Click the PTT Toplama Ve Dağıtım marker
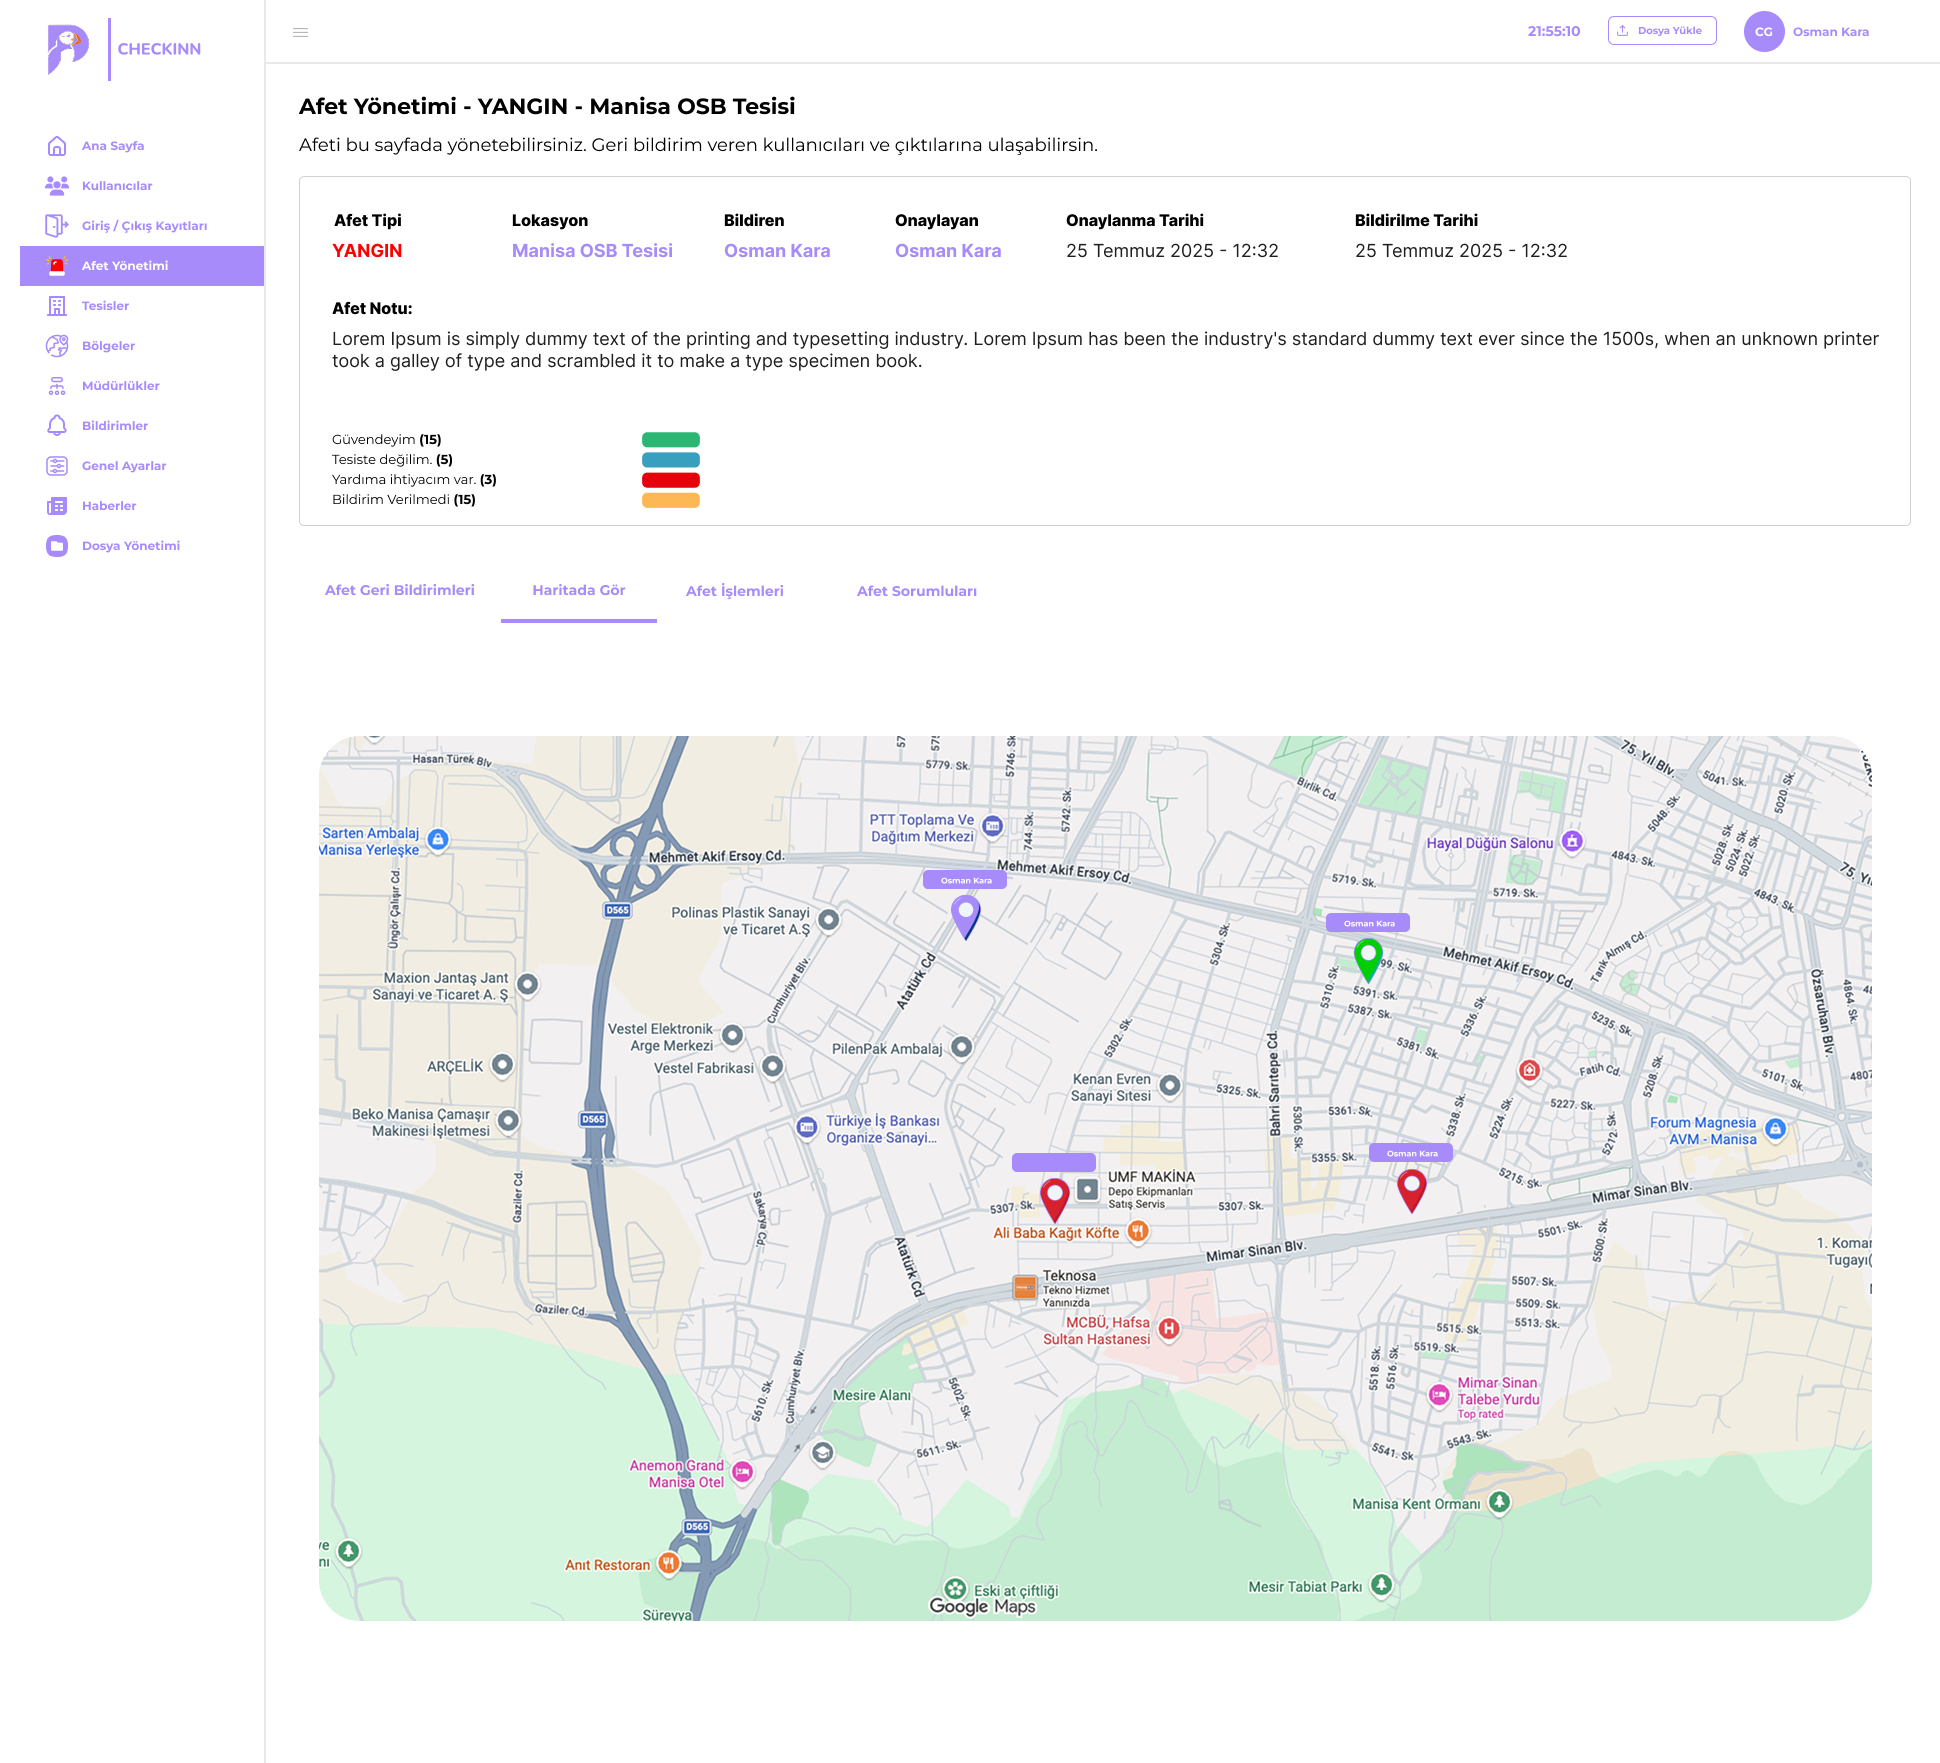The image size is (1940, 1763). pos(992,826)
